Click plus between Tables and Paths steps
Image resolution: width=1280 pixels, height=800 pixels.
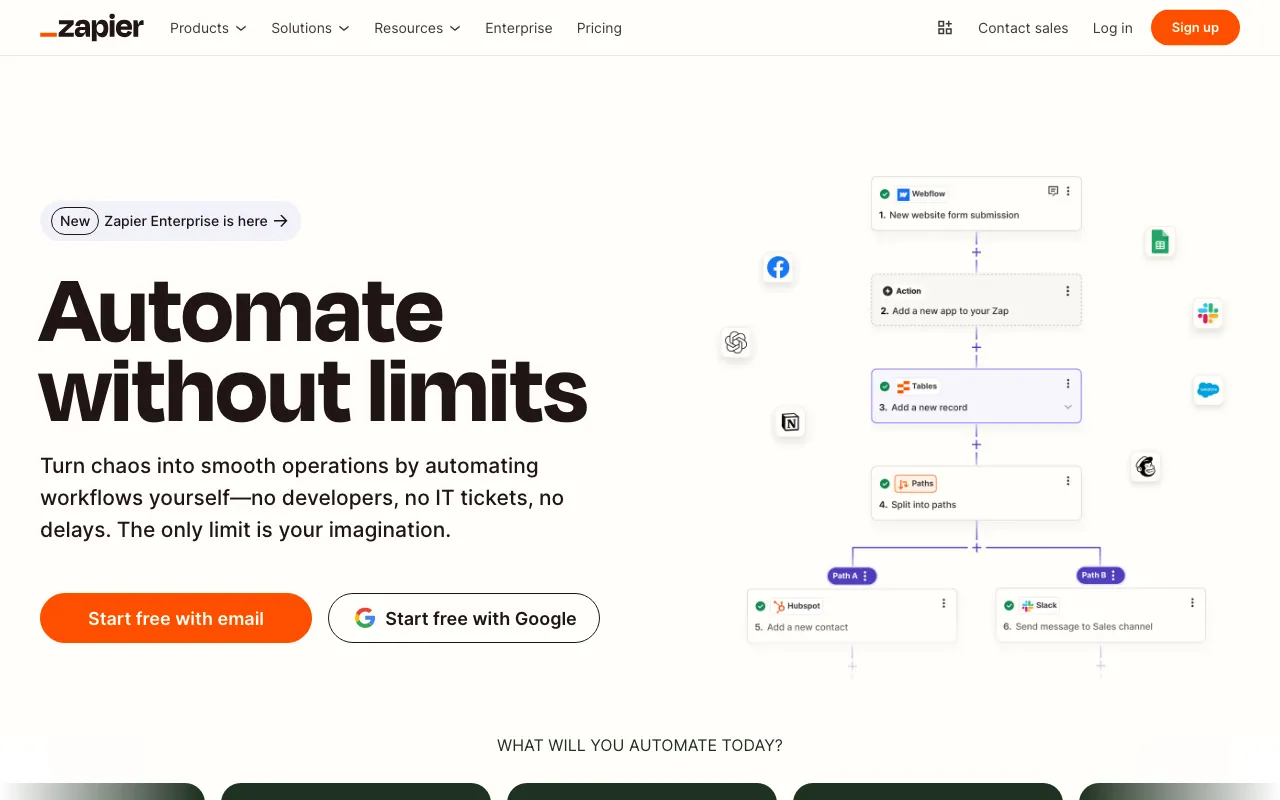coord(976,444)
